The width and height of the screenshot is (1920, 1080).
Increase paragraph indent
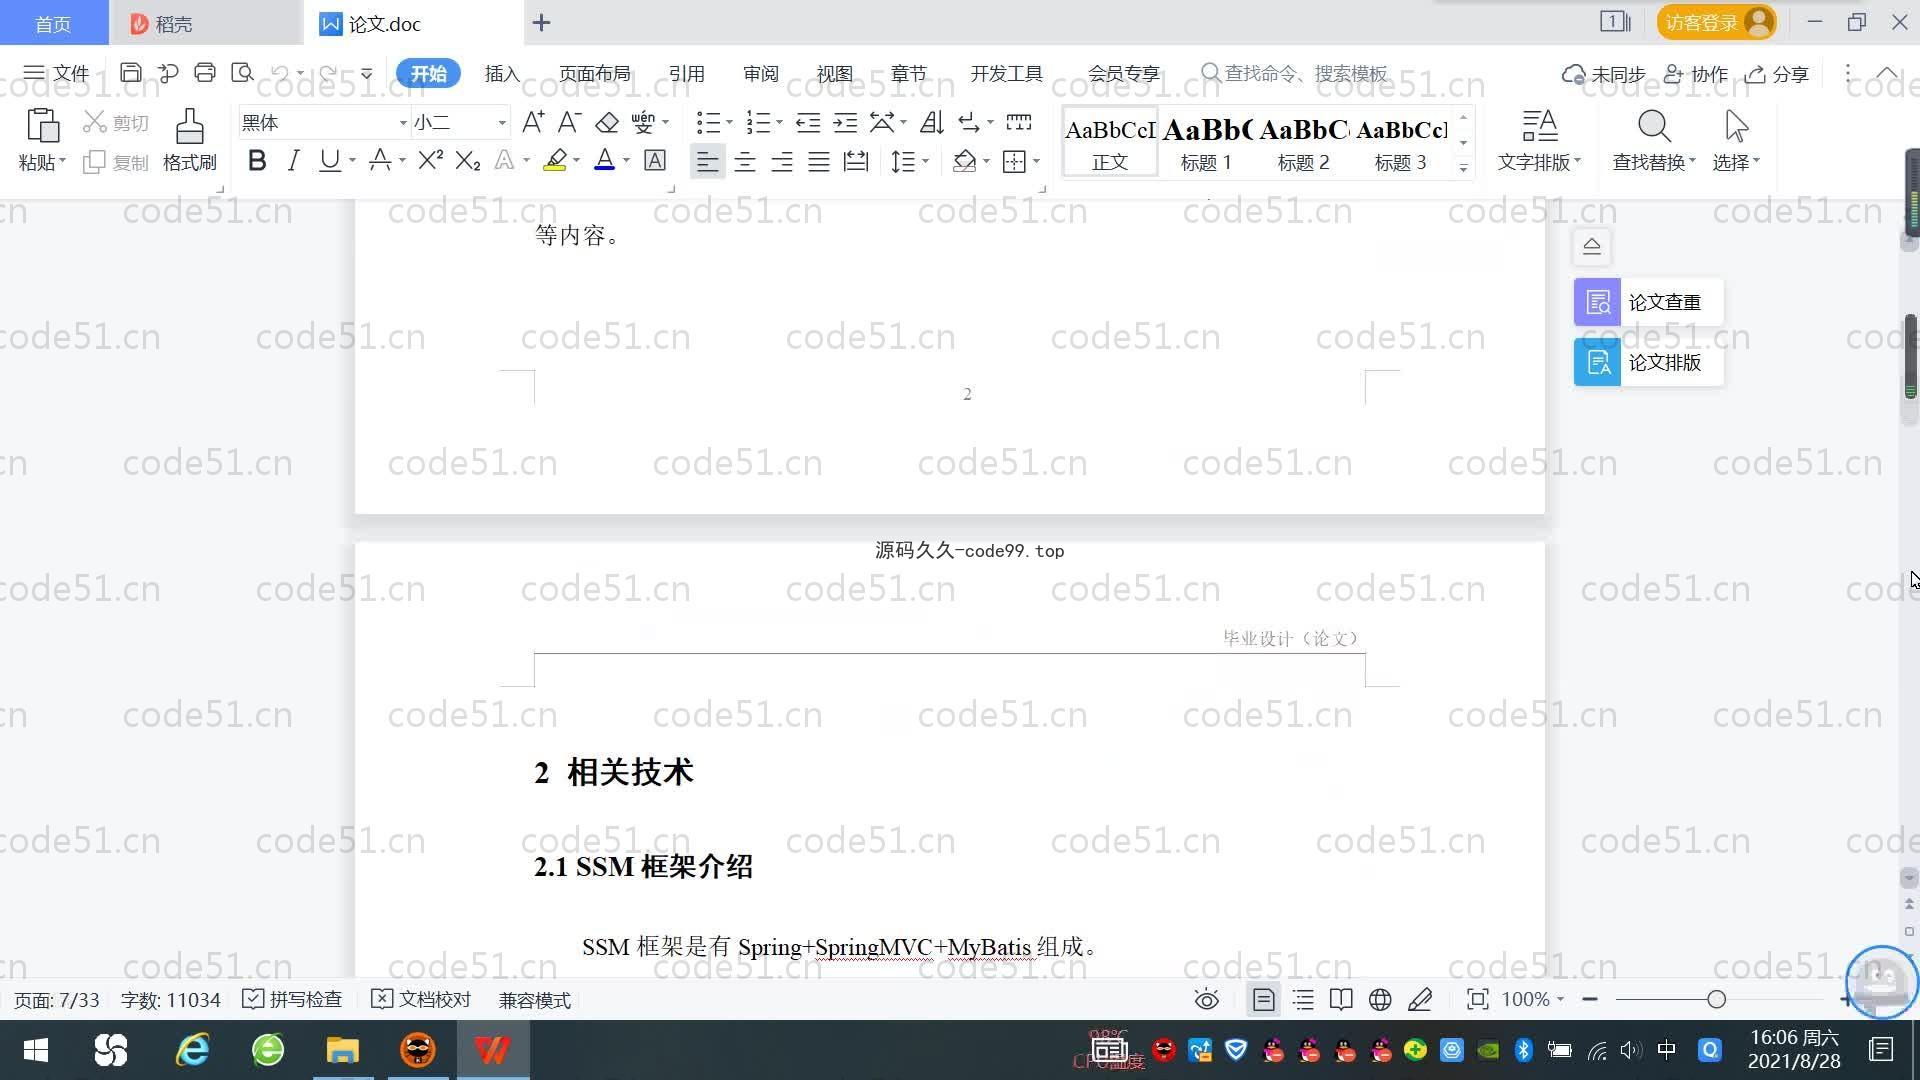(x=845, y=122)
